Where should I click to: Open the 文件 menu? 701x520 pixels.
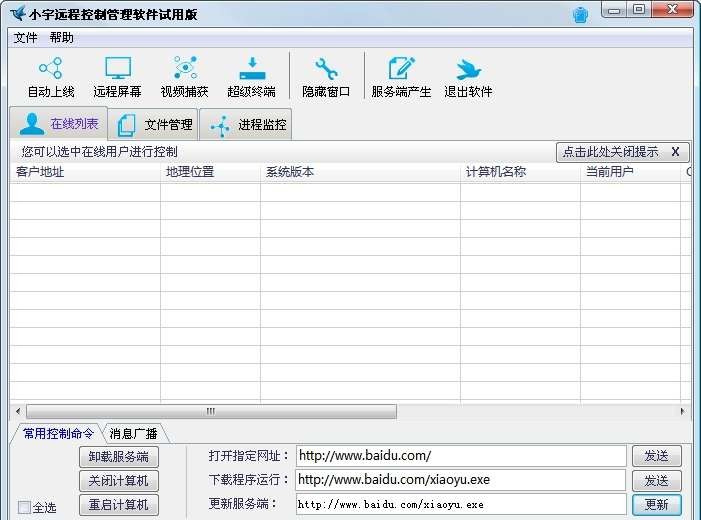click(x=25, y=38)
